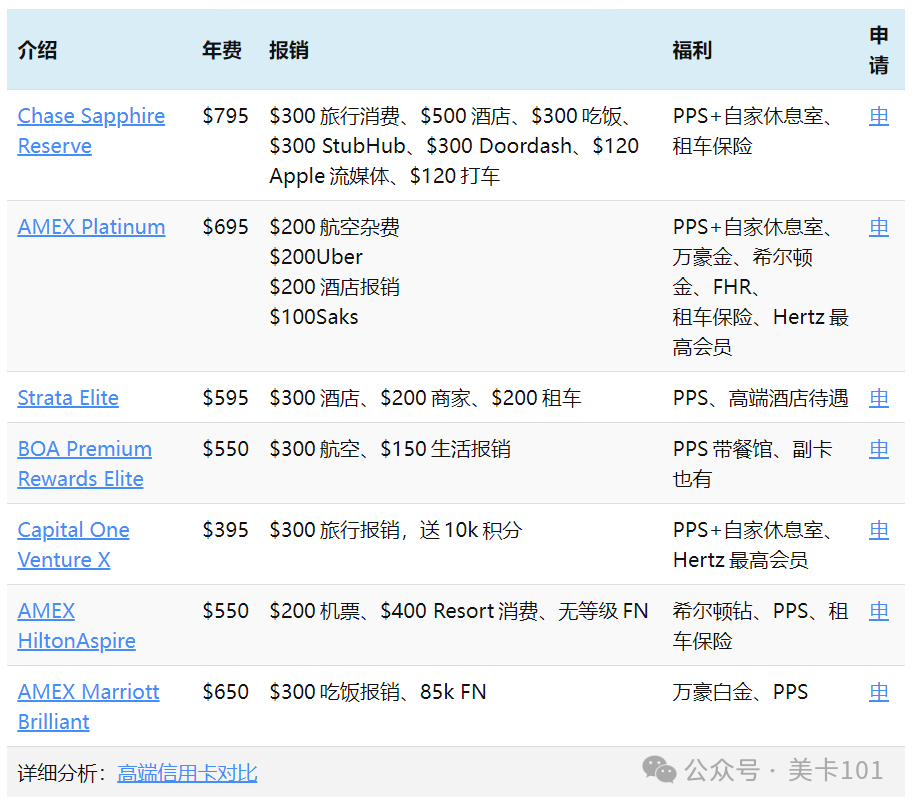Select '希尔顿钻、PPS、租车保险' benefits text

coord(760,625)
